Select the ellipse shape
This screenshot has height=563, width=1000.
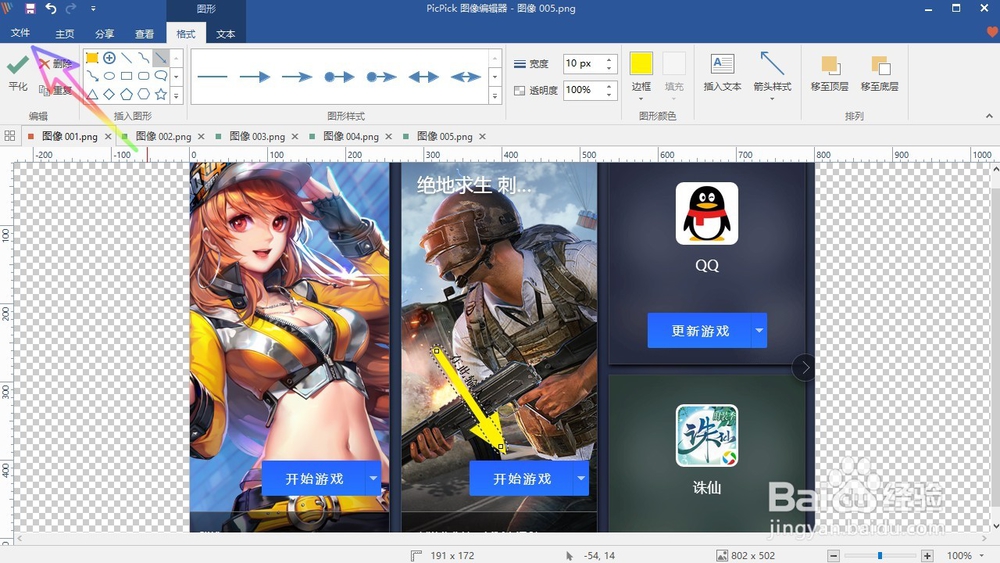pos(109,76)
